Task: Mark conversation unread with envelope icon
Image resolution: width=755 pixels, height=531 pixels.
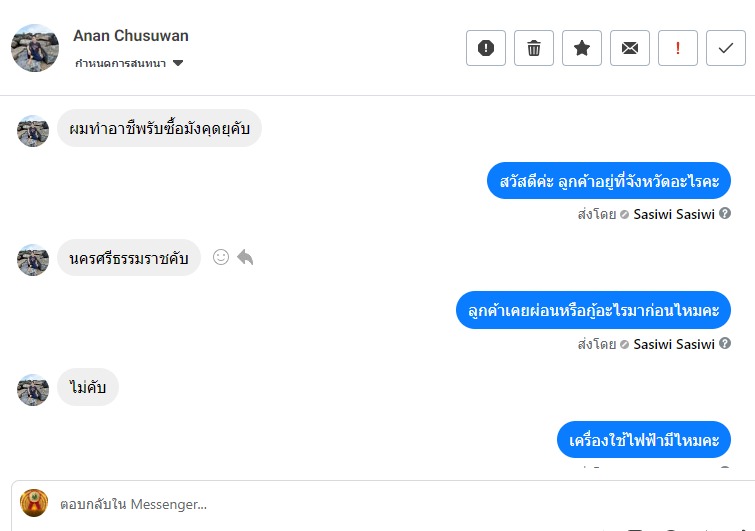Action: click(x=630, y=48)
